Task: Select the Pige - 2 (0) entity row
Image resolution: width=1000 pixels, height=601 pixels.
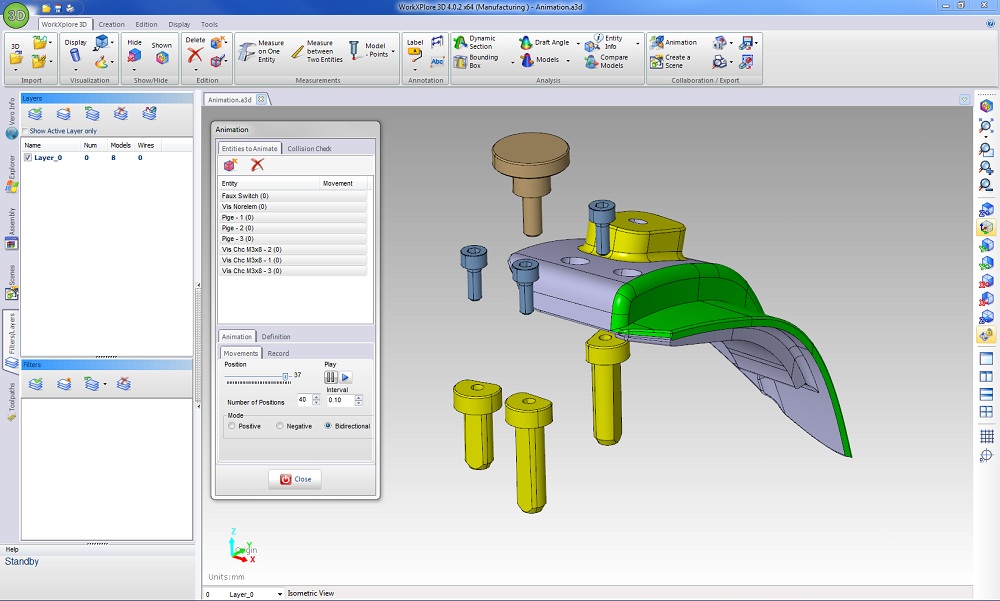Action: pyautogui.click(x=238, y=228)
